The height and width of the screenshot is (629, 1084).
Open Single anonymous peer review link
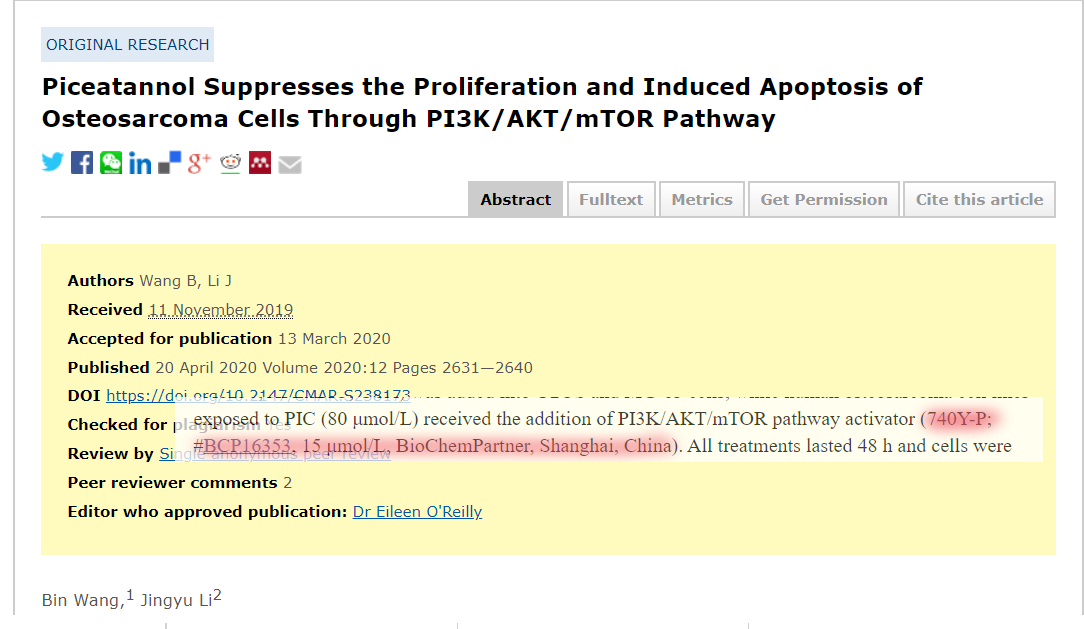pyautogui.click(x=275, y=453)
